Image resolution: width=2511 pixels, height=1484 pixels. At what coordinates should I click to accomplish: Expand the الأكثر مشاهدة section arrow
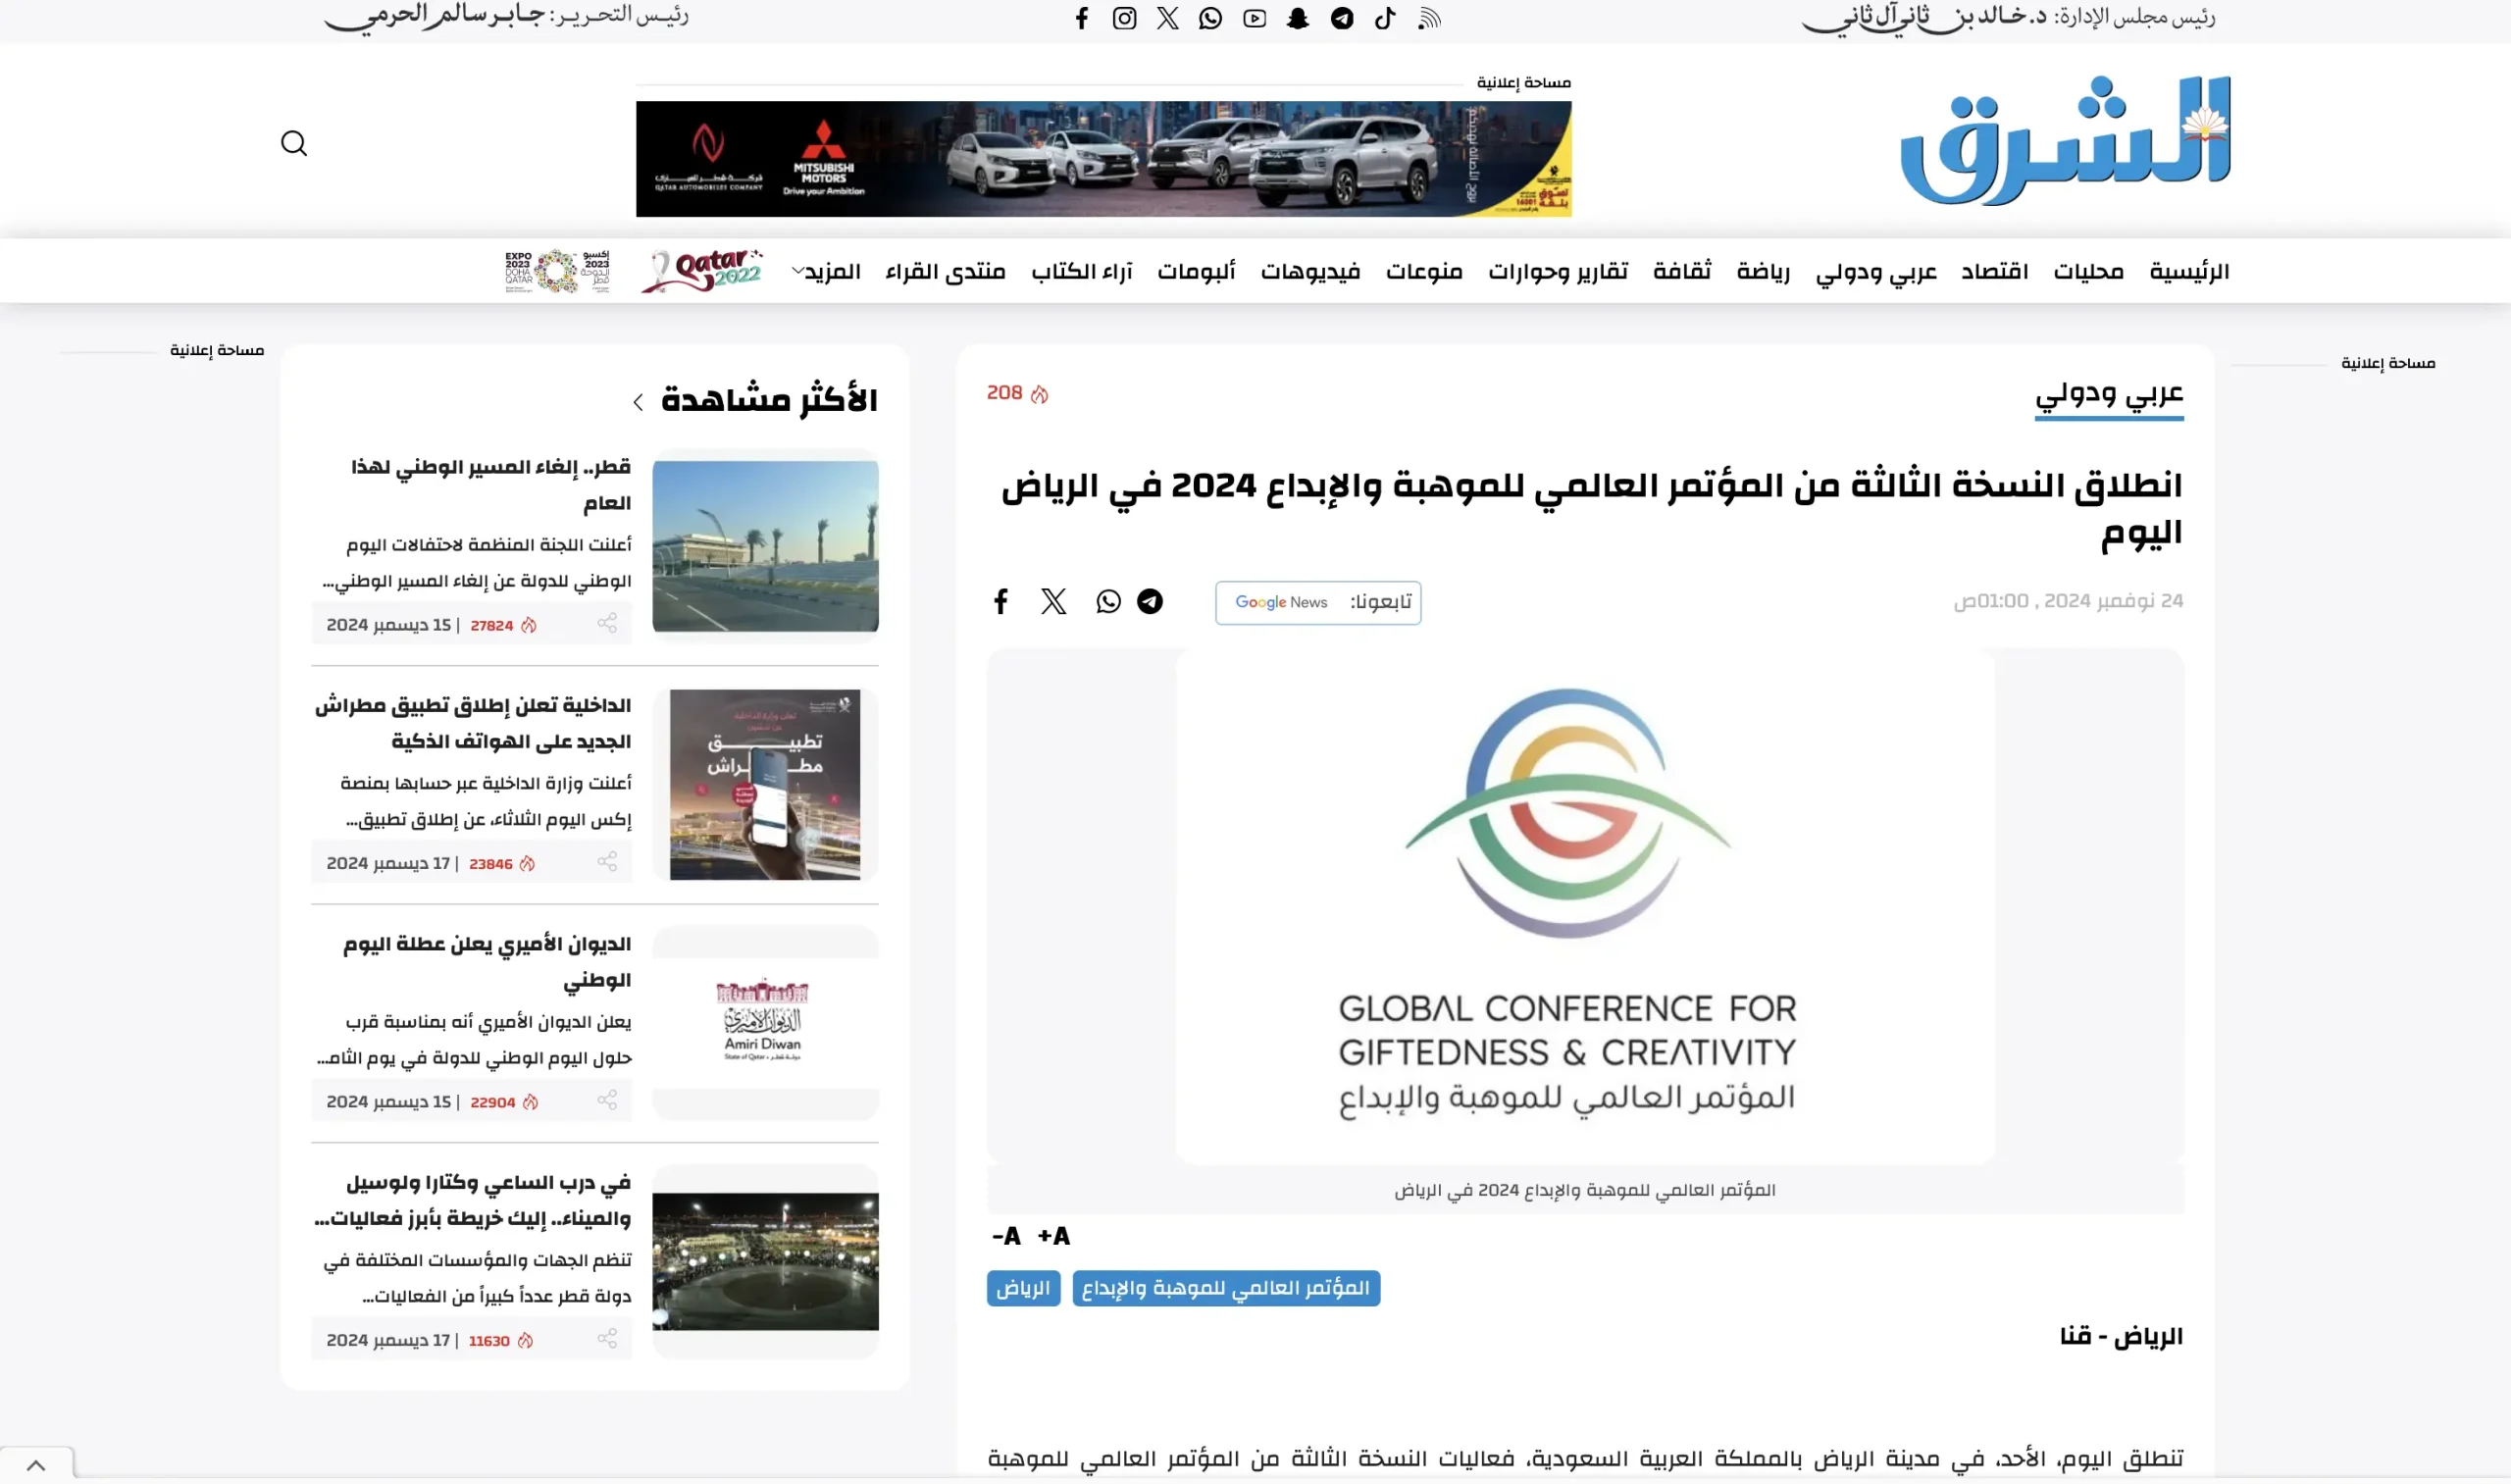point(638,402)
